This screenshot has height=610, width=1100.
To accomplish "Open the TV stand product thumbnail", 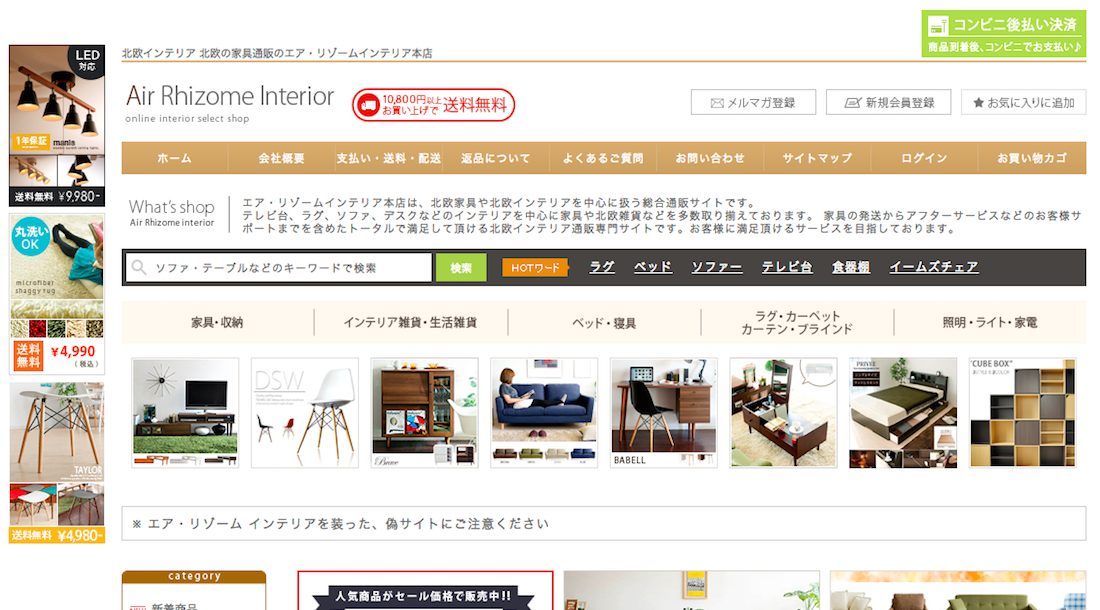I will 185,413.
